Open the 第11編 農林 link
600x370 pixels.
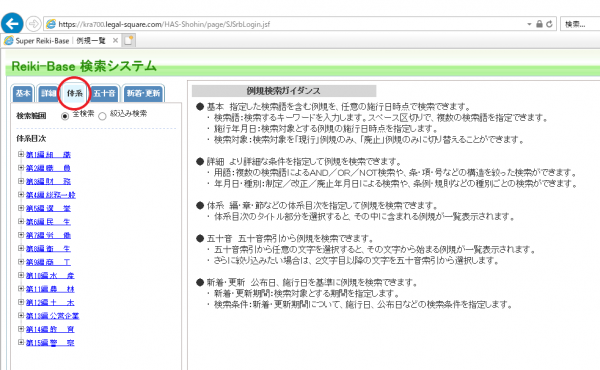(x=50, y=289)
